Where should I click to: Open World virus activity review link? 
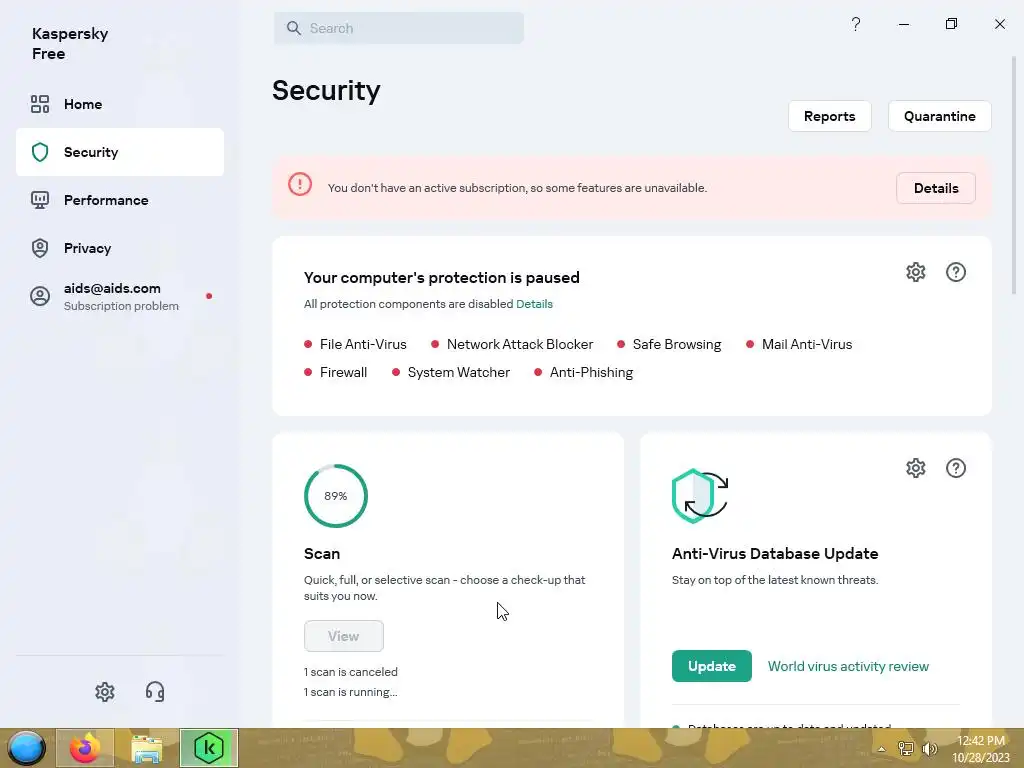tap(848, 666)
